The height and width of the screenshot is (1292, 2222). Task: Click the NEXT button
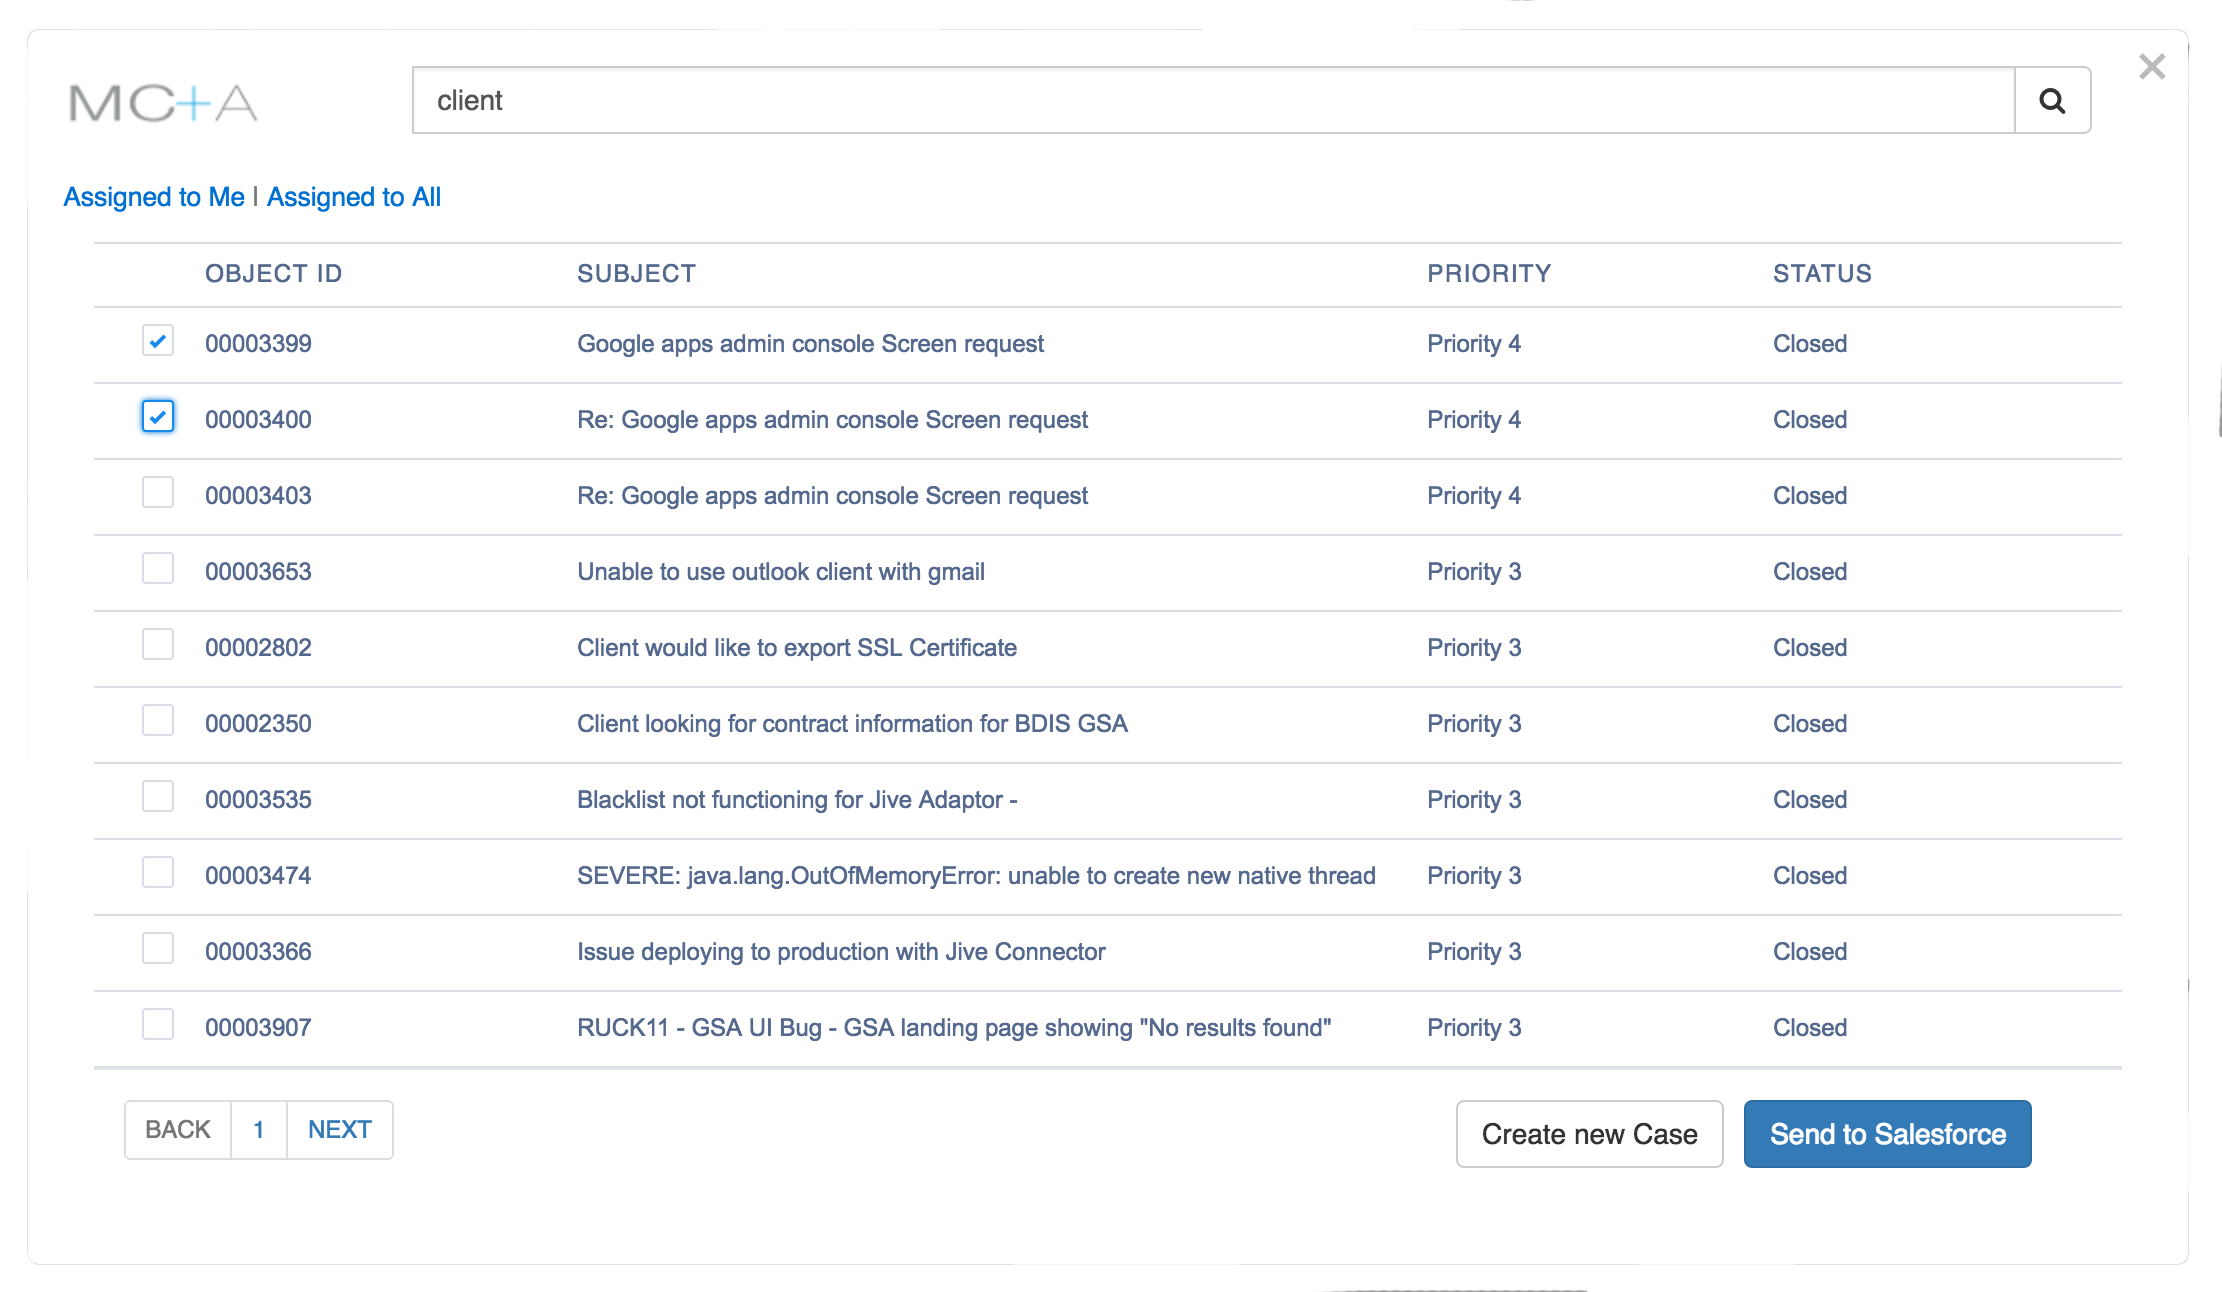pos(341,1129)
